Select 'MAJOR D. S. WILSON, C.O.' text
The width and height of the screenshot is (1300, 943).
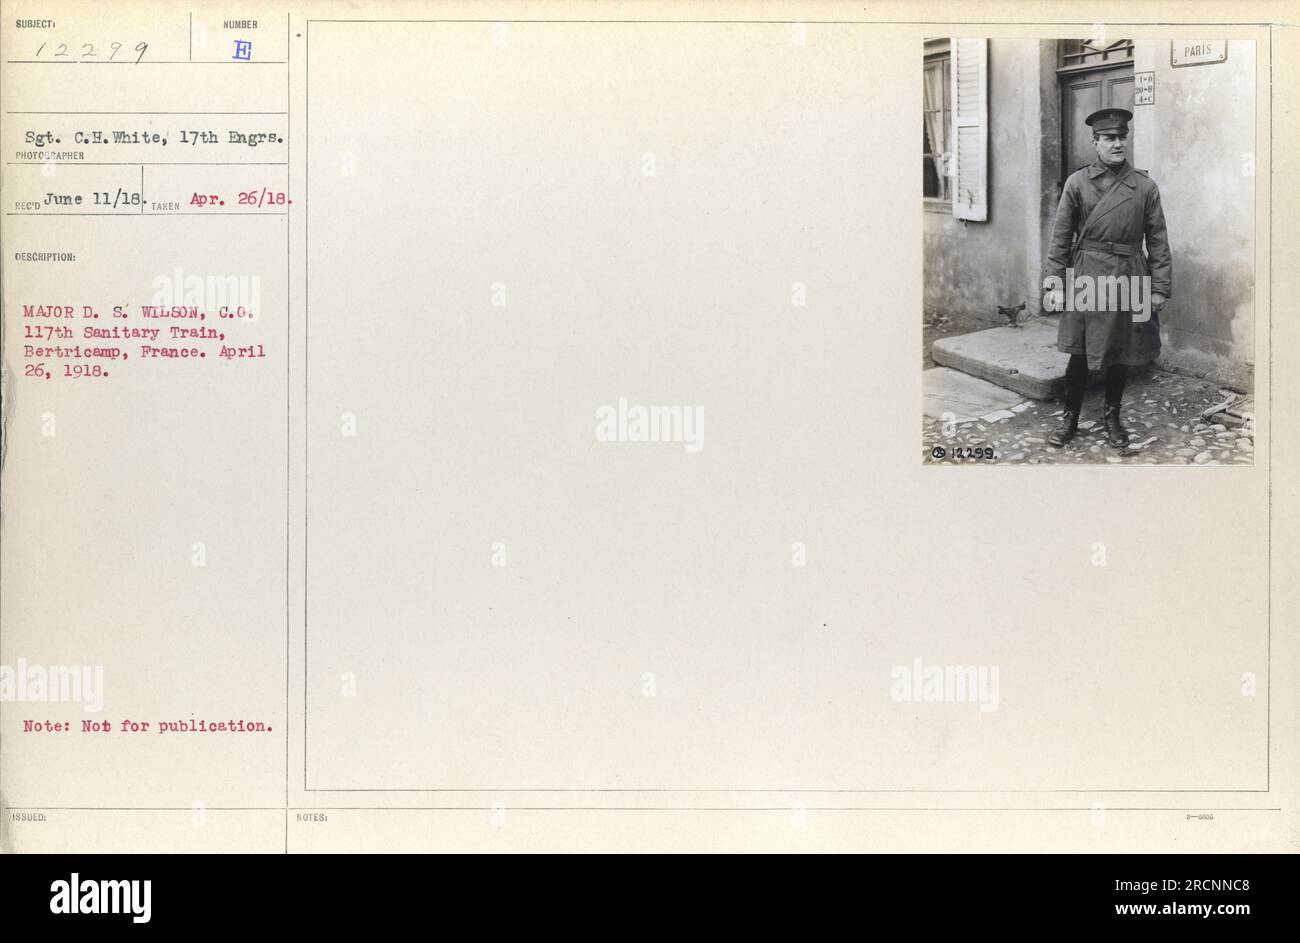pyautogui.click(x=140, y=312)
